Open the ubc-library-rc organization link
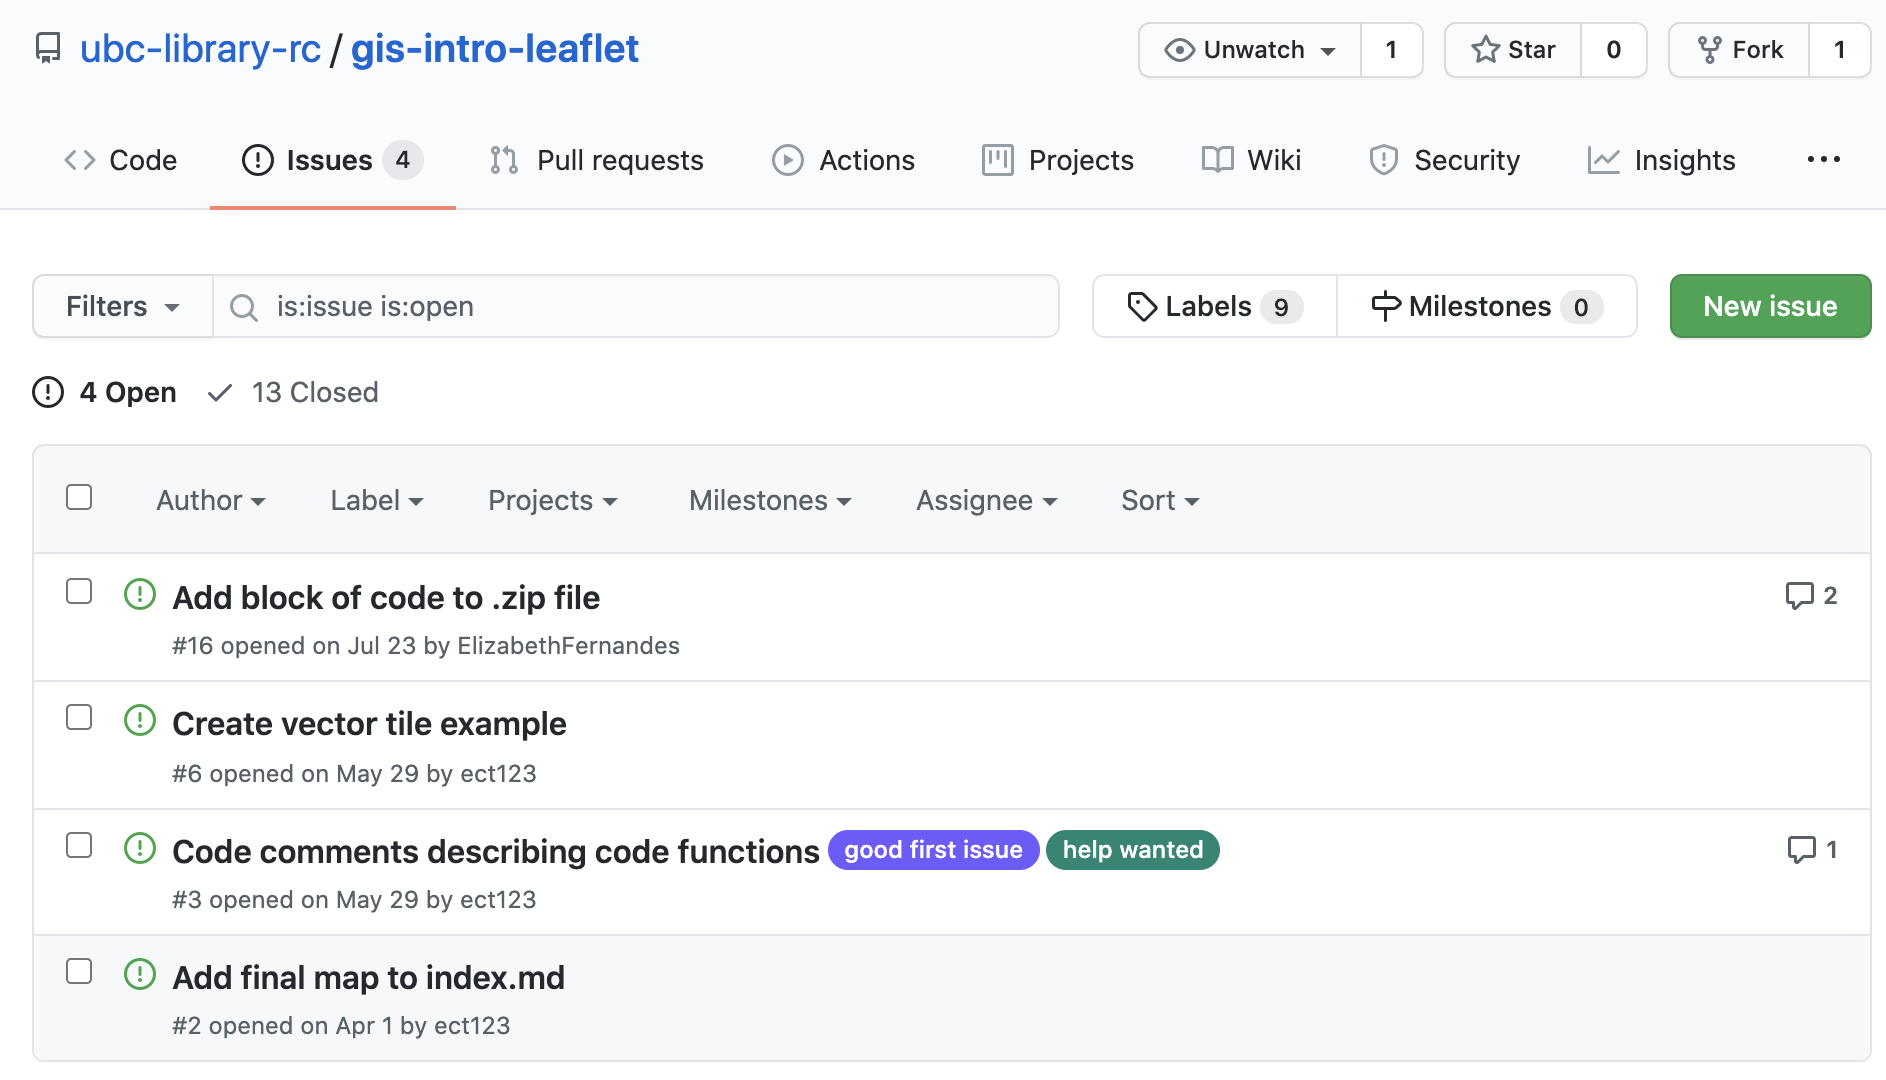This screenshot has height=1080, width=1886. coord(200,48)
